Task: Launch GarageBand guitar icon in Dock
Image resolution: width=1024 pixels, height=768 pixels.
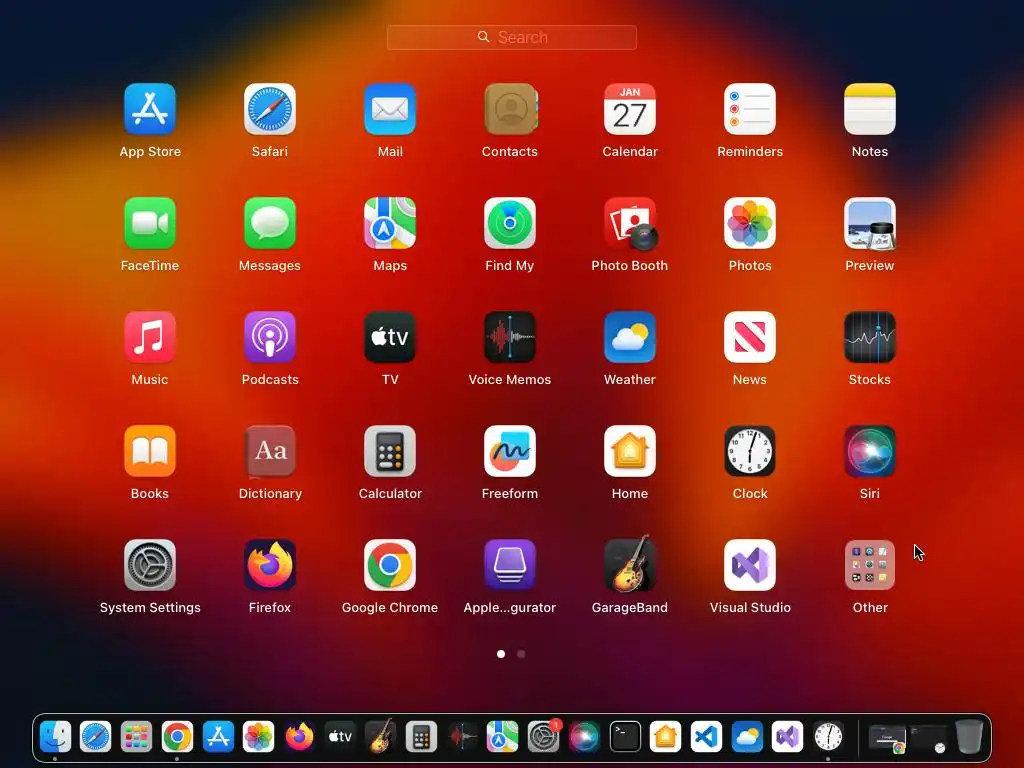Action: point(381,737)
